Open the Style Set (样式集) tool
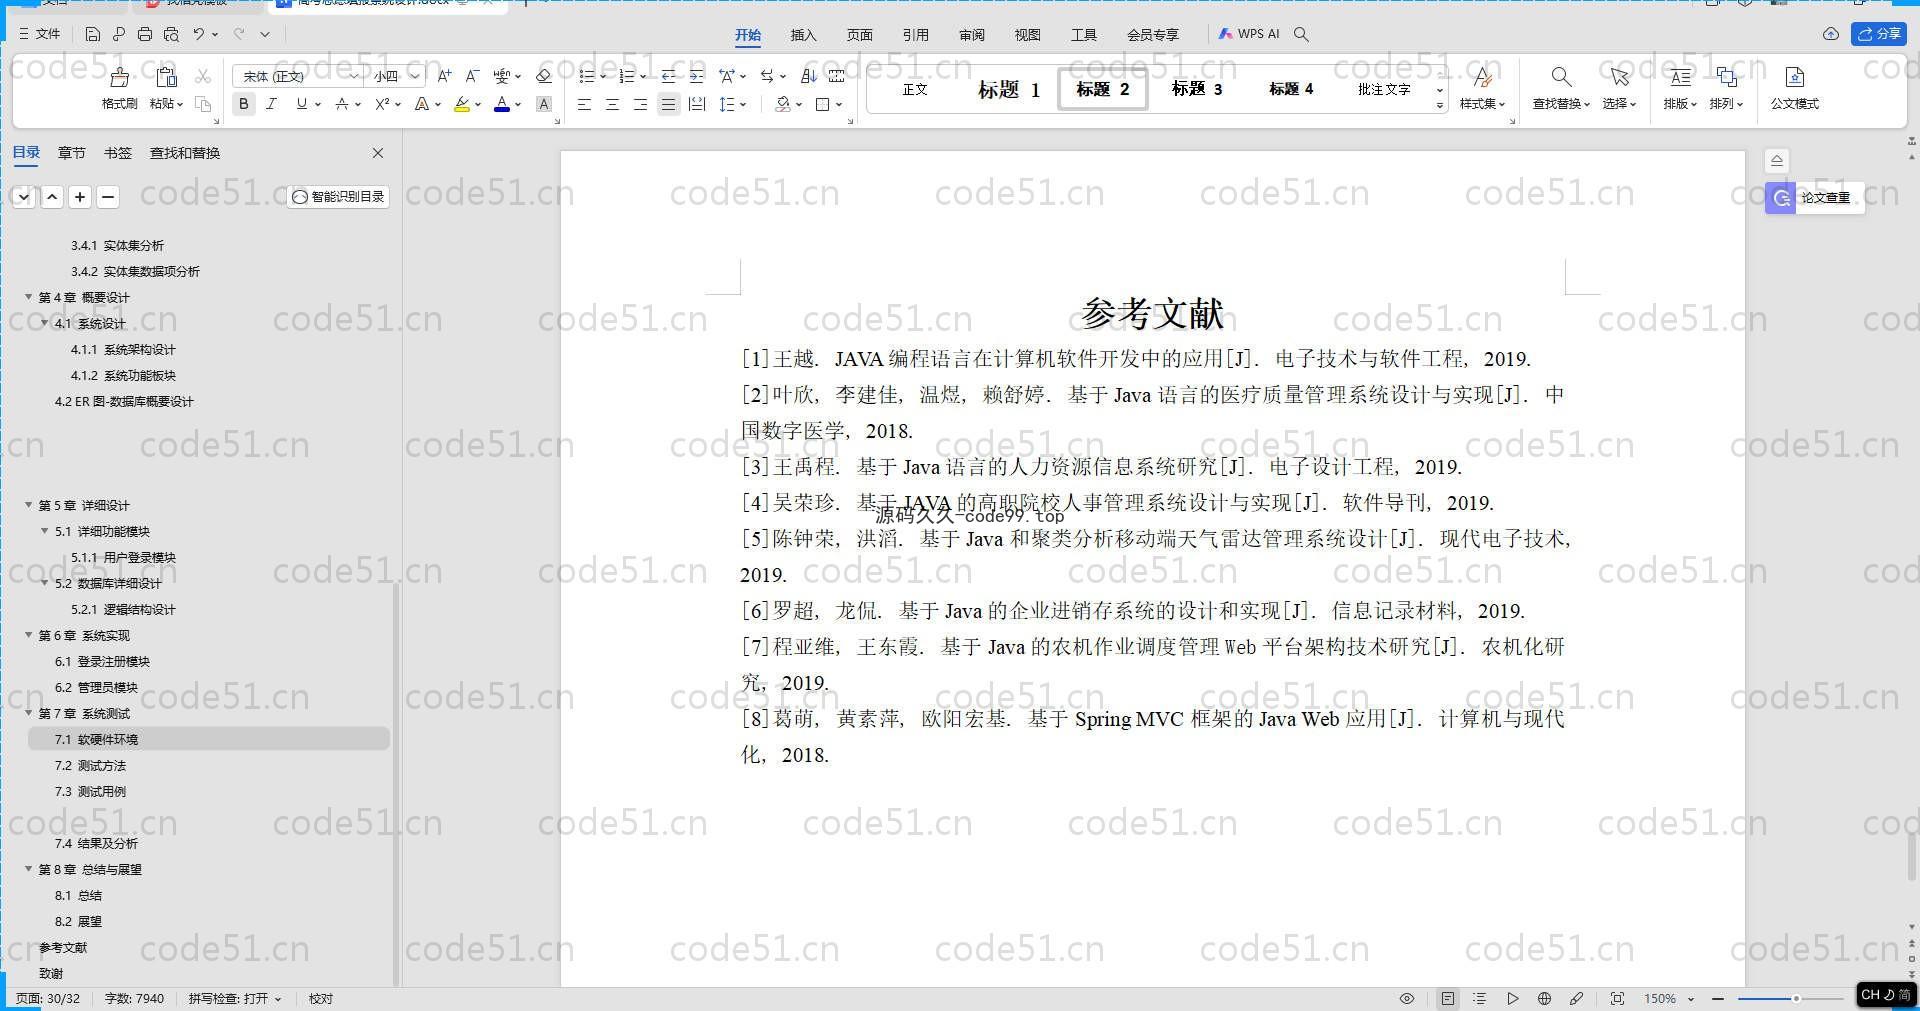Screen dimensions: 1920x1011 pos(1482,87)
